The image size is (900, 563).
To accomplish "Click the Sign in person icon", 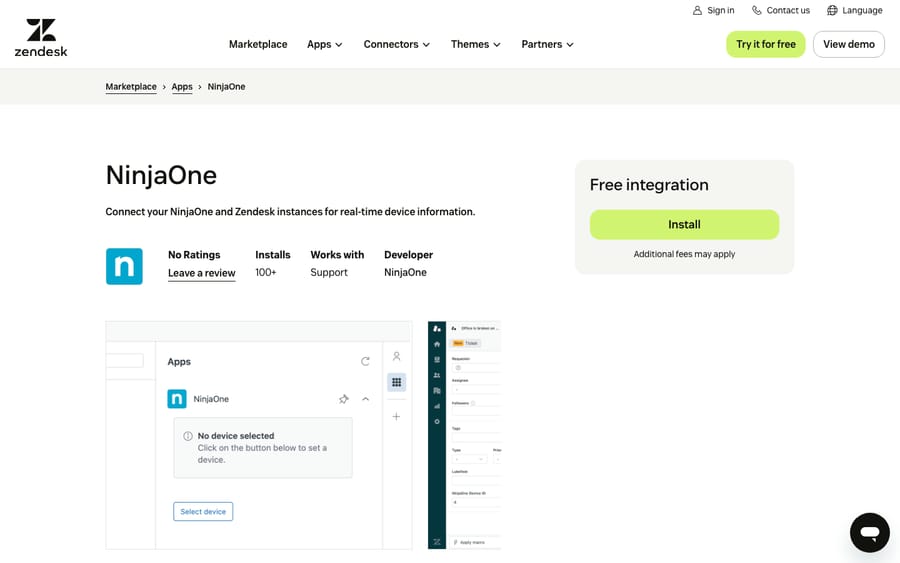I will (697, 10).
